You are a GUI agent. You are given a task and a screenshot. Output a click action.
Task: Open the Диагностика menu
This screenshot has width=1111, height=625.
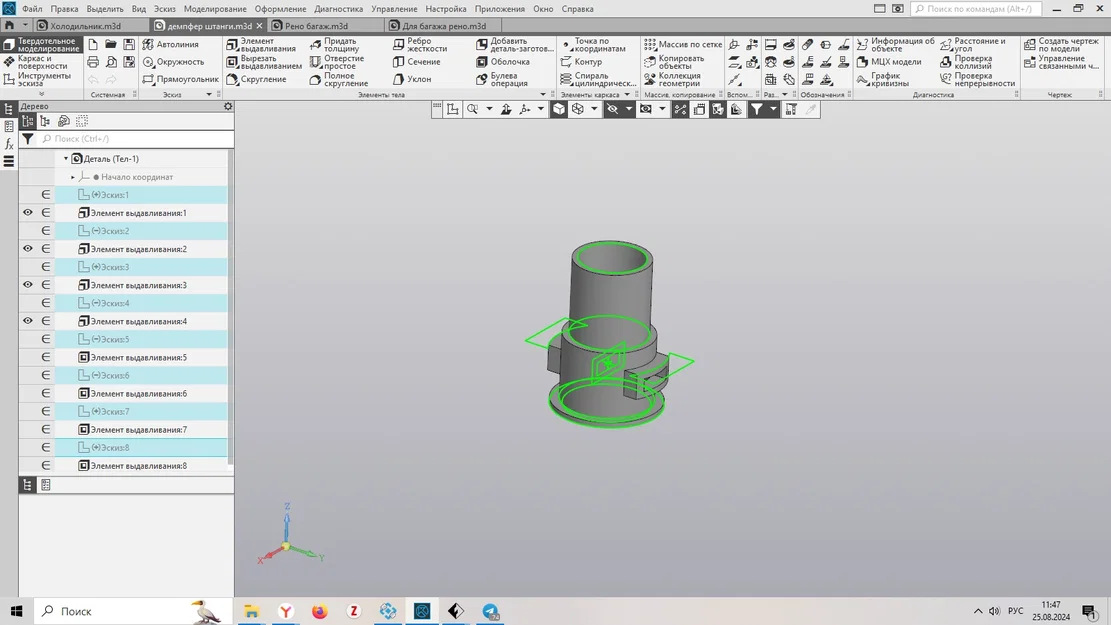click(339, 9)
